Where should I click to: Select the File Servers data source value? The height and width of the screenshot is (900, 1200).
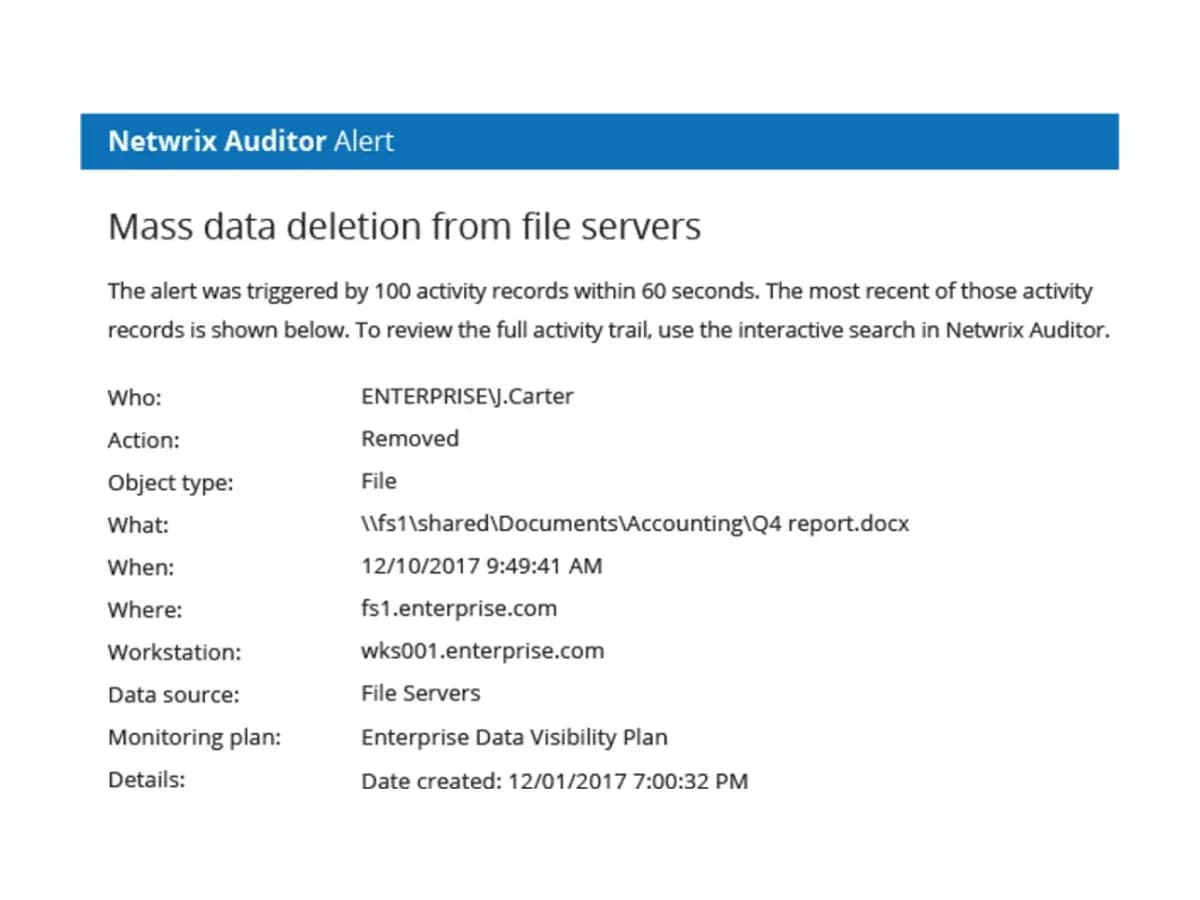click(421, 693)
